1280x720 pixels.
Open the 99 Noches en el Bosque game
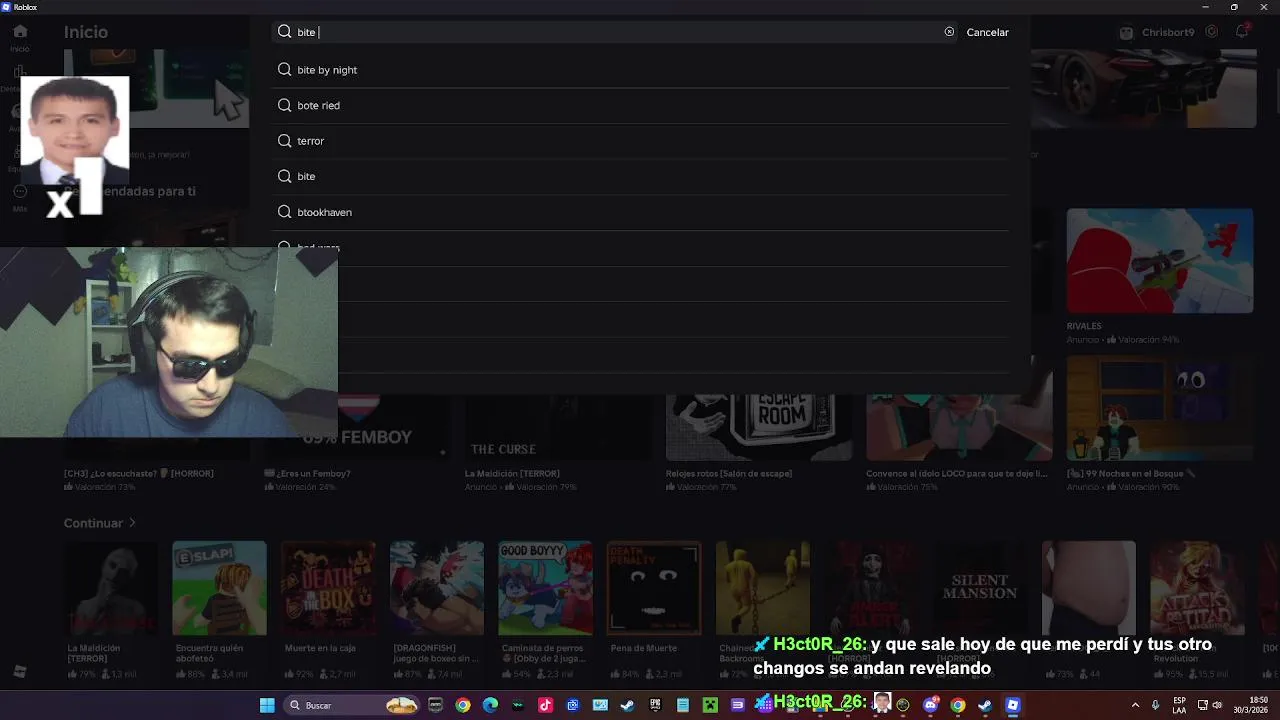point(1159,408)
